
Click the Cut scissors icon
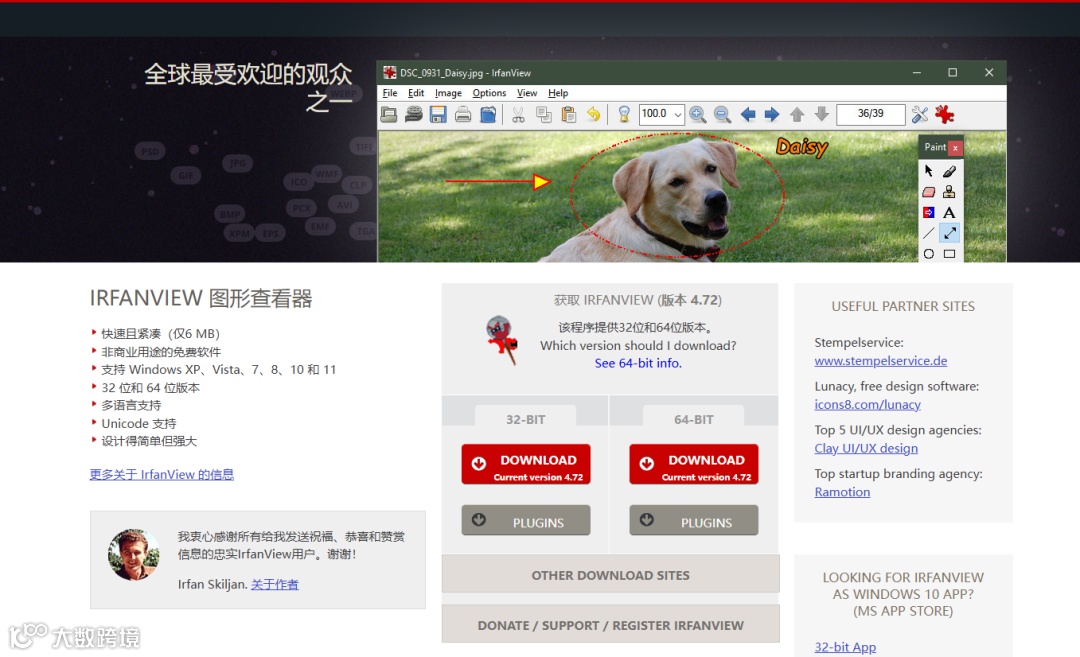click(518, 114)
